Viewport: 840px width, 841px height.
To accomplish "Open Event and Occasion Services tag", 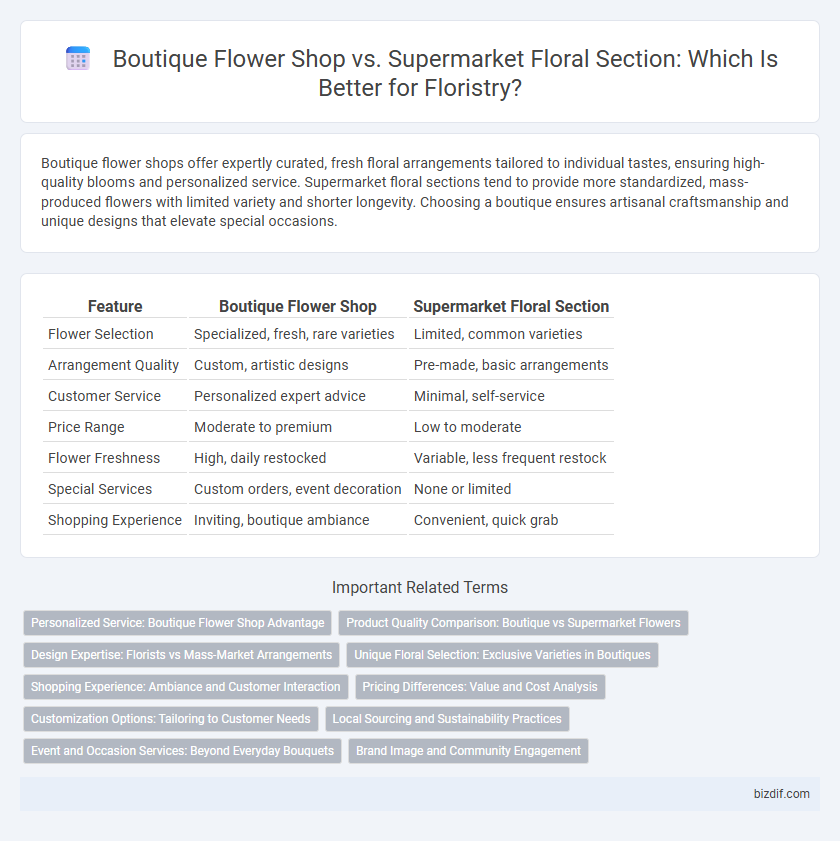I will click(x=182, y=751).
